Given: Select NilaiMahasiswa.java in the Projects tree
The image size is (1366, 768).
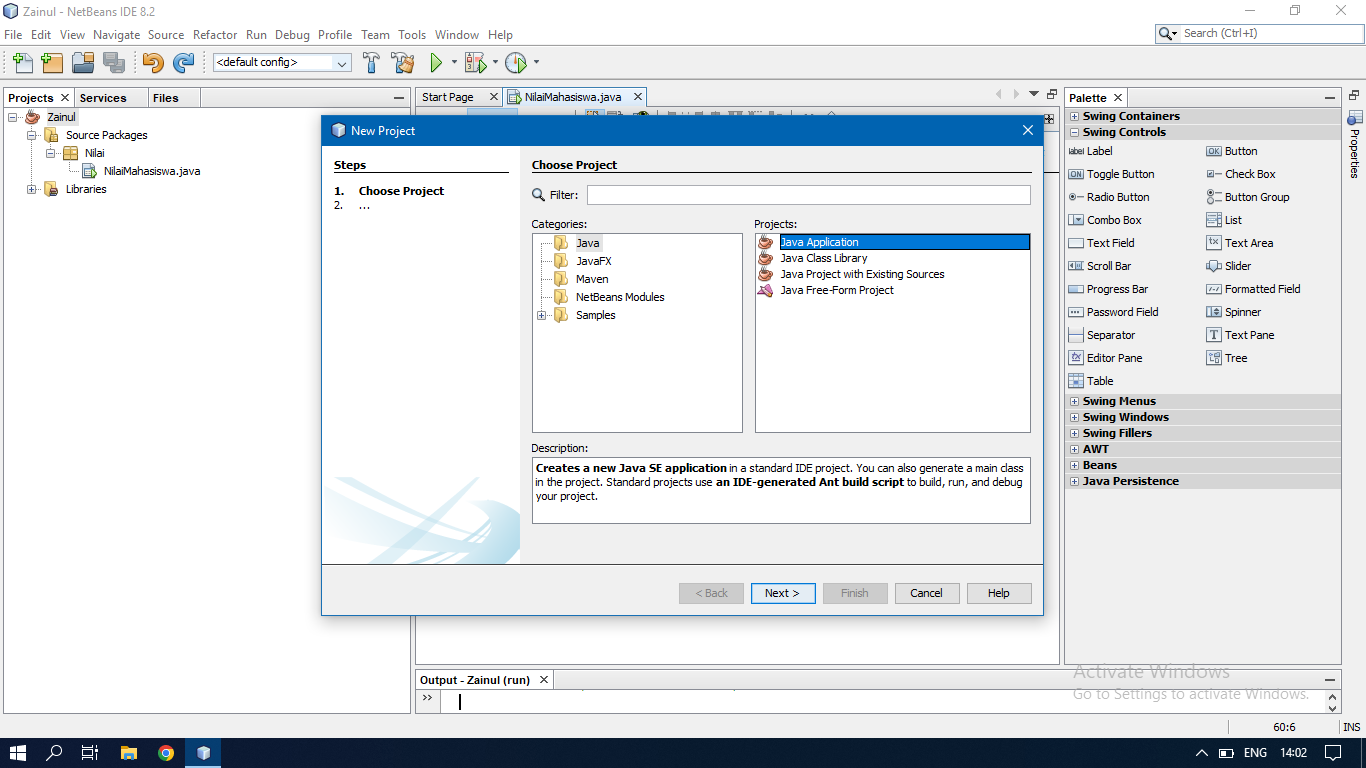Looking at the screenshot, I should [x=151, y=171].
